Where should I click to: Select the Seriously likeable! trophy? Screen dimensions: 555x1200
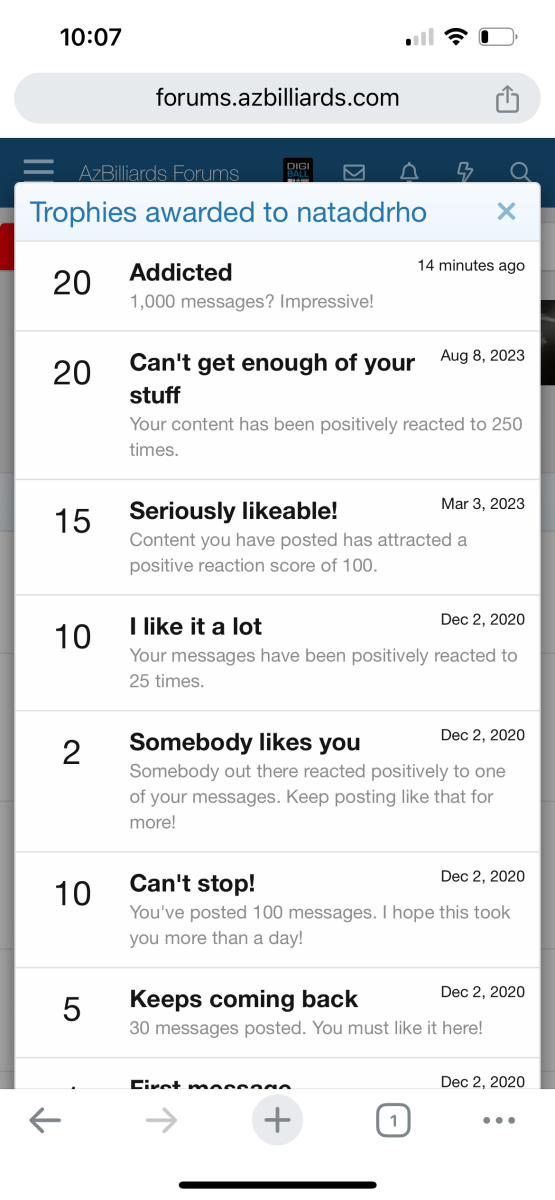(x=278, y=538)
